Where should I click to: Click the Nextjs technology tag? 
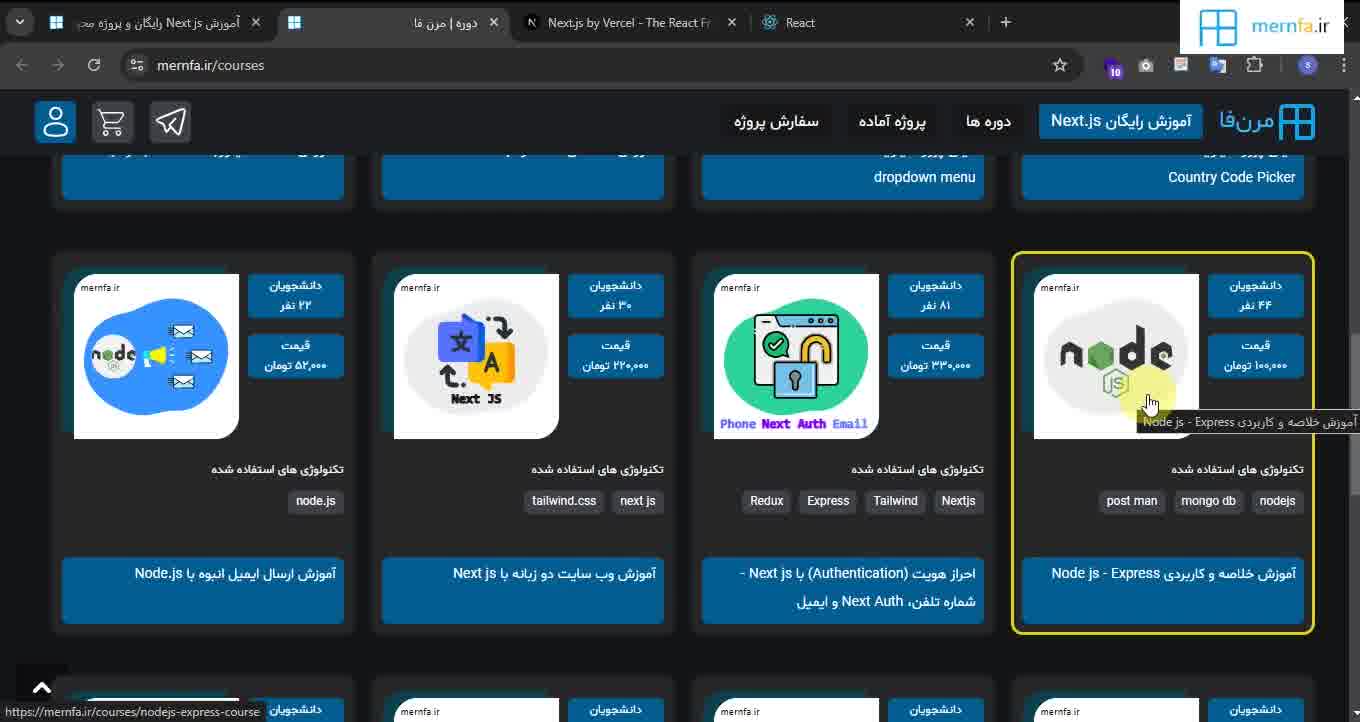(958, 501)
